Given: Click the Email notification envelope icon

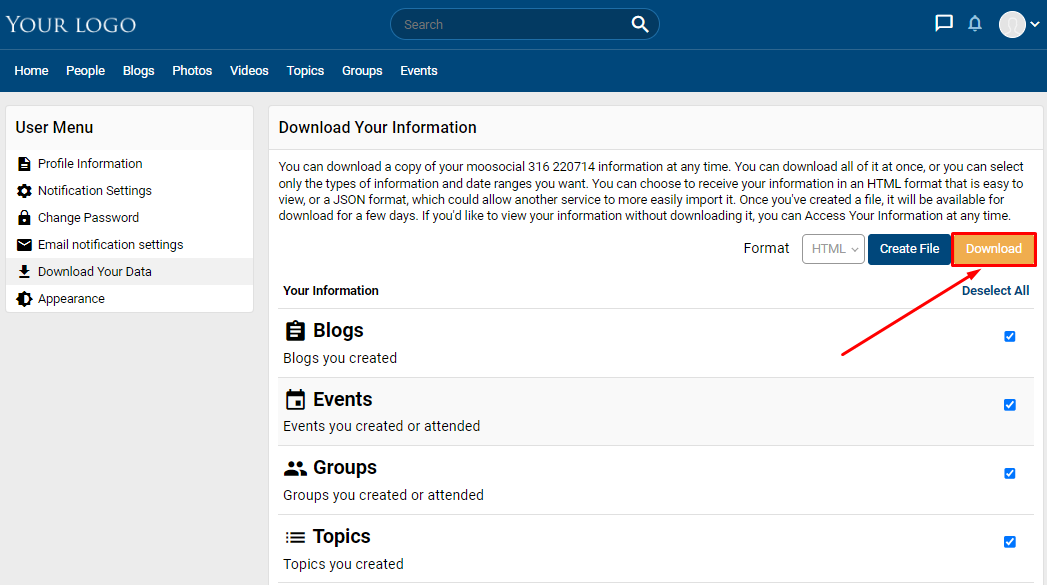Looking at the screenshot, I should (x=24, y=244).
